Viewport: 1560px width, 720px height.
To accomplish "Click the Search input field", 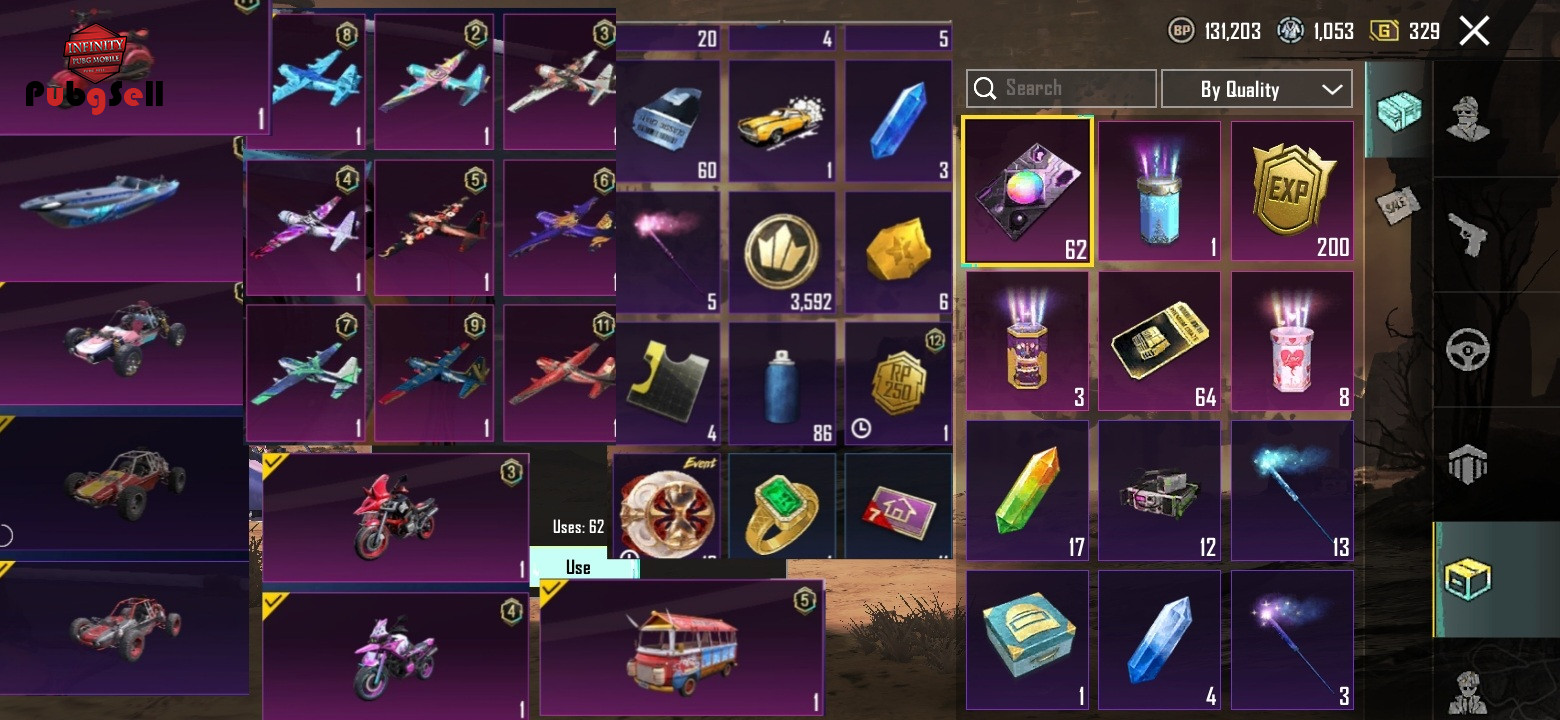I will pos(1061,88).
